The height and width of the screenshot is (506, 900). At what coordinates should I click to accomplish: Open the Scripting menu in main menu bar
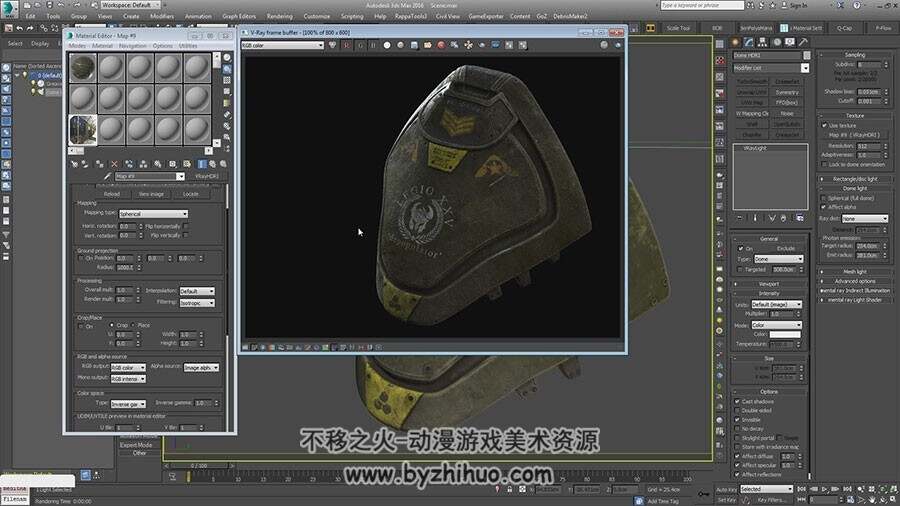coord(352,17)
